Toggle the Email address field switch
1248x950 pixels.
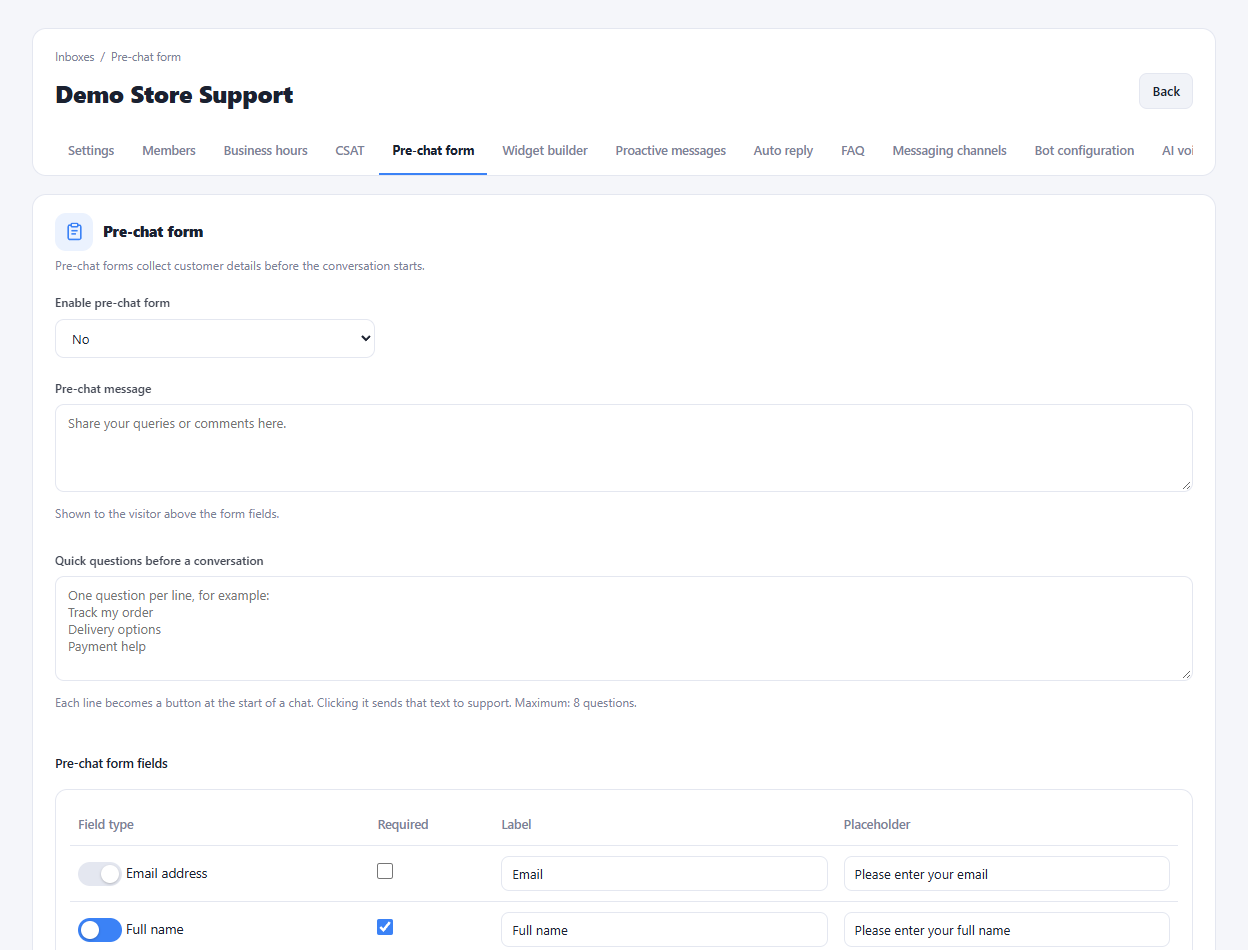pos(100,874)
